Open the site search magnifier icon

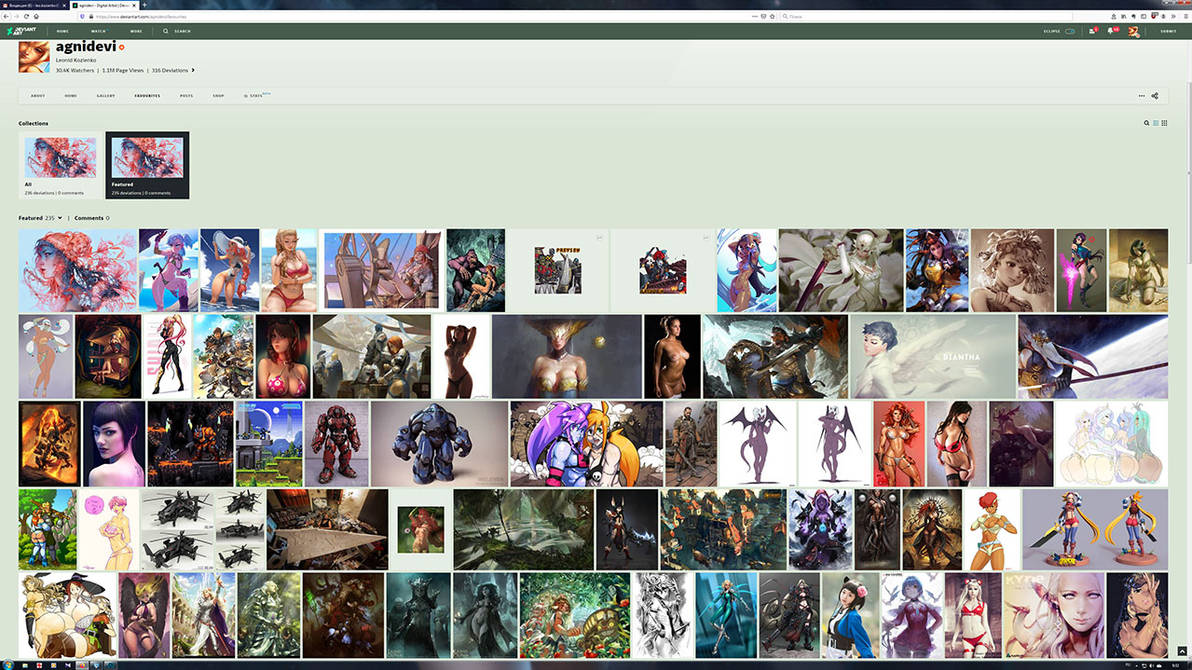(x=165, y=31)
